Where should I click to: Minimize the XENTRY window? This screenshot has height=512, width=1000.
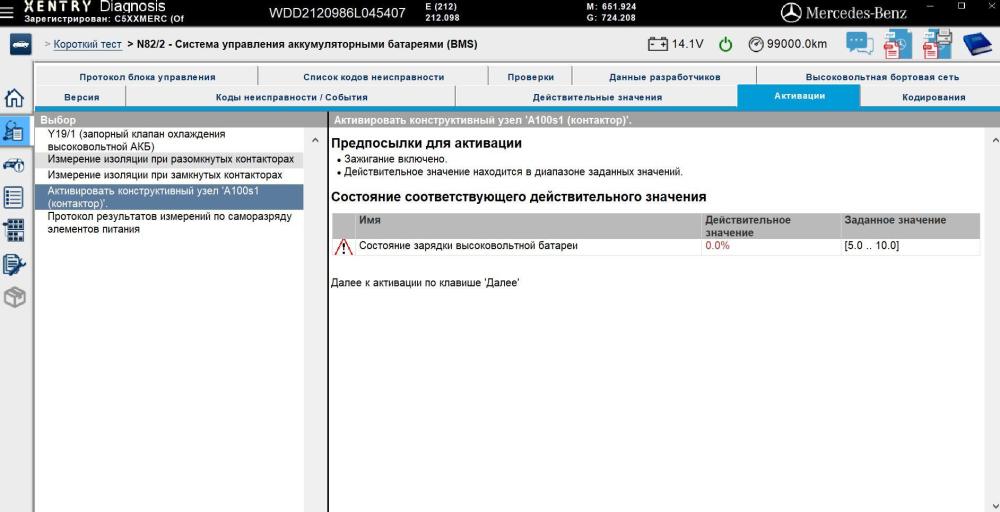(928, 6)
